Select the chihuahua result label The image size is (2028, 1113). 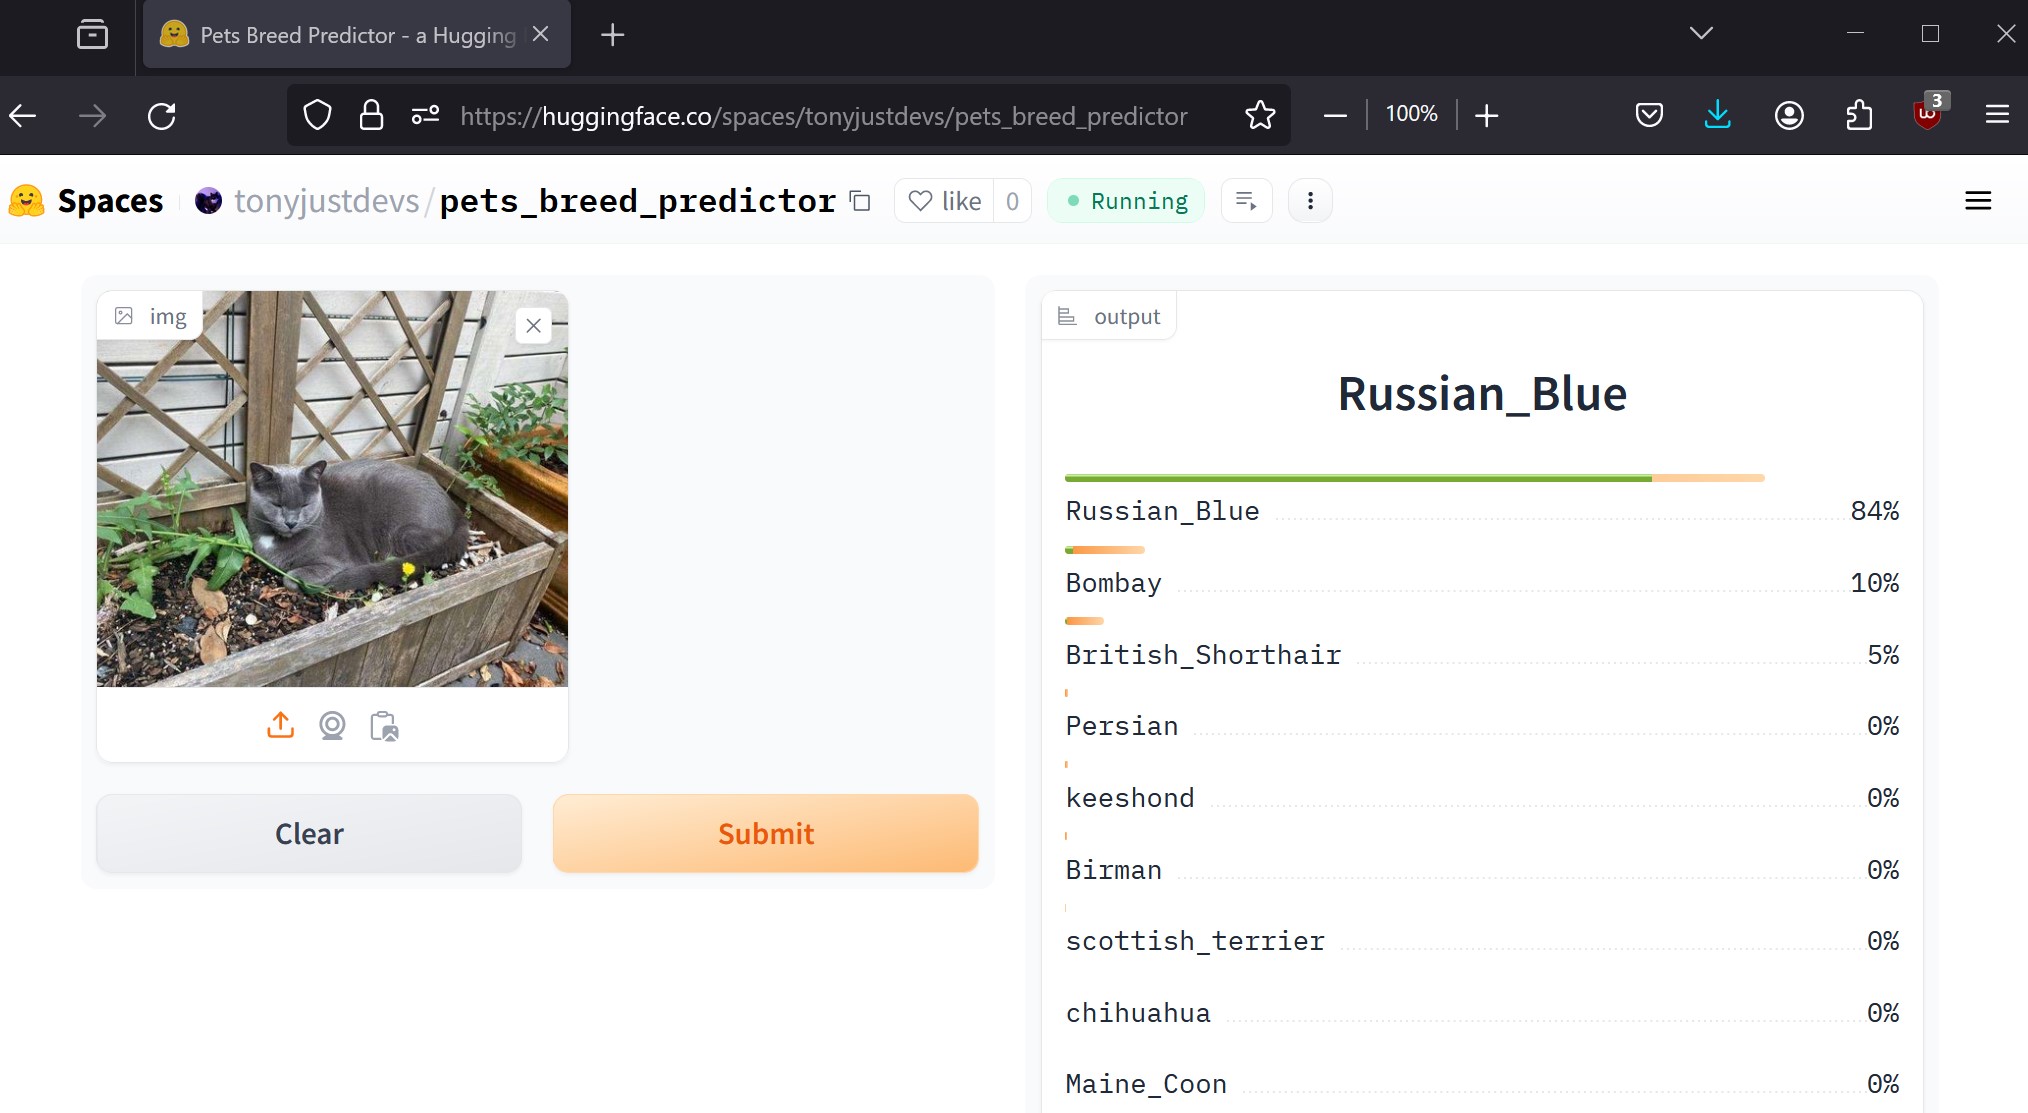point(1138,1013)
